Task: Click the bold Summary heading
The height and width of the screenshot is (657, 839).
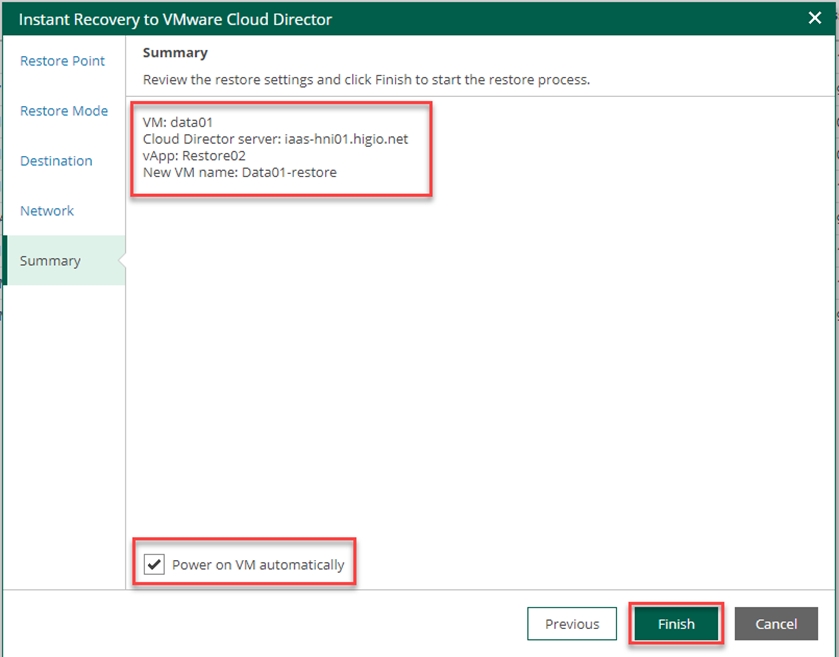Action: tap(175, 52)
